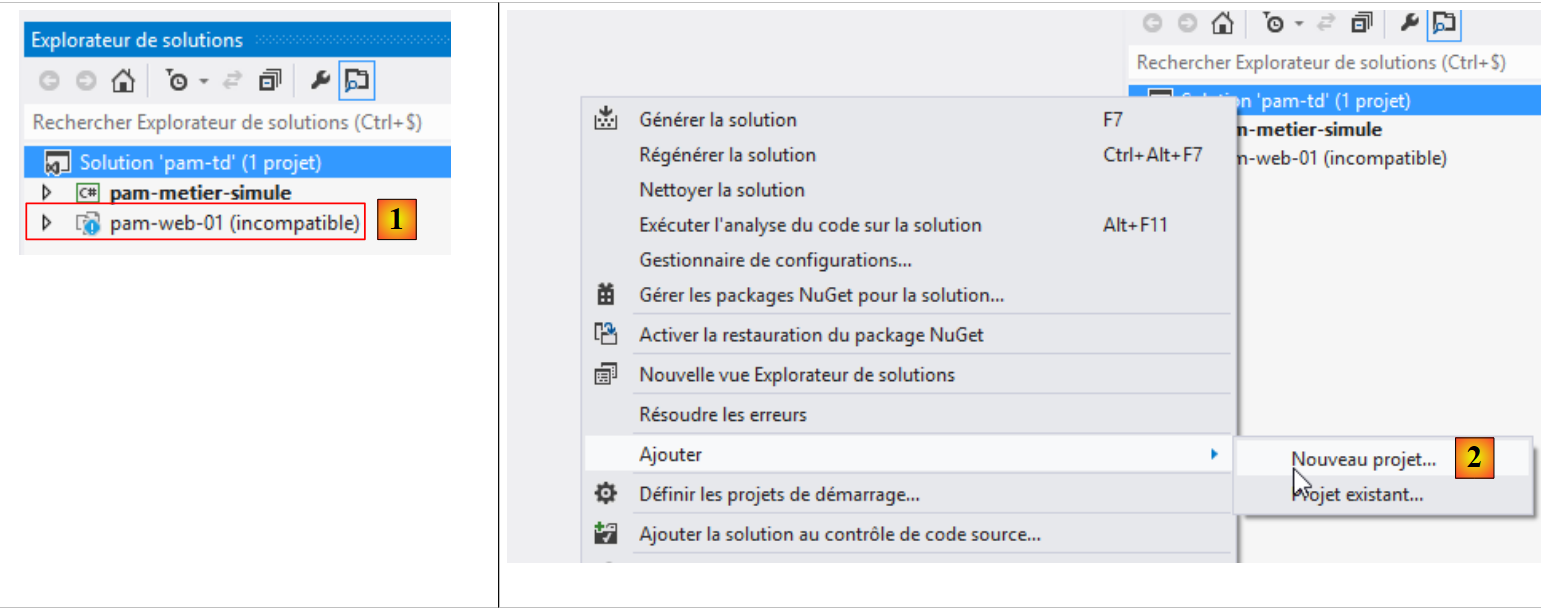1541x608 pixels.
Task: Click the NuGet package manager icon in context menu
Action: pyautogui.click(x=606, y=295)
